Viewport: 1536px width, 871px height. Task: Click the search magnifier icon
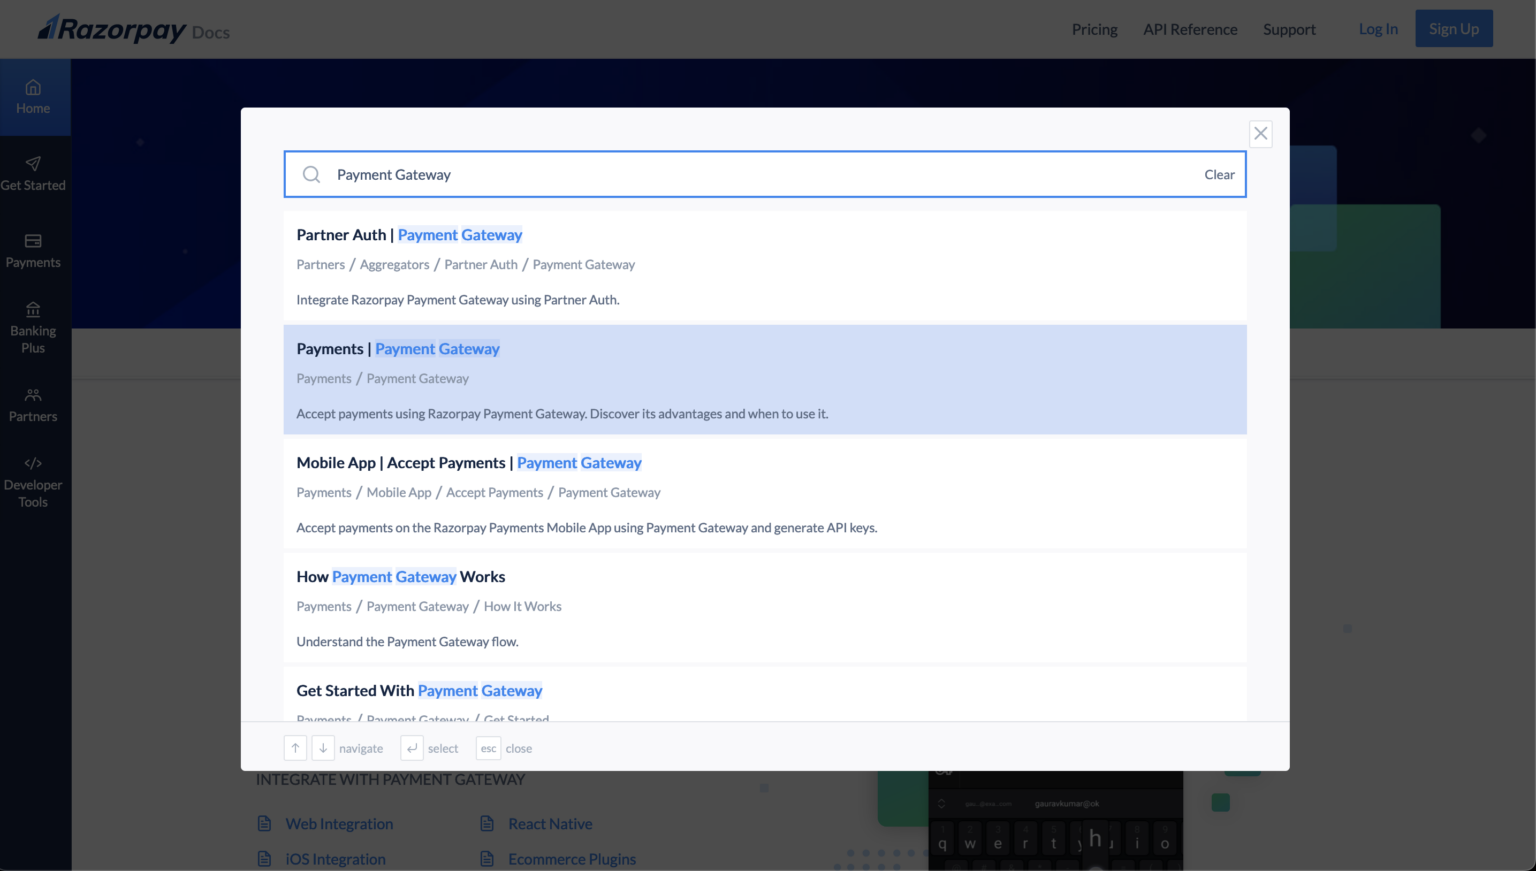point(312,174)
